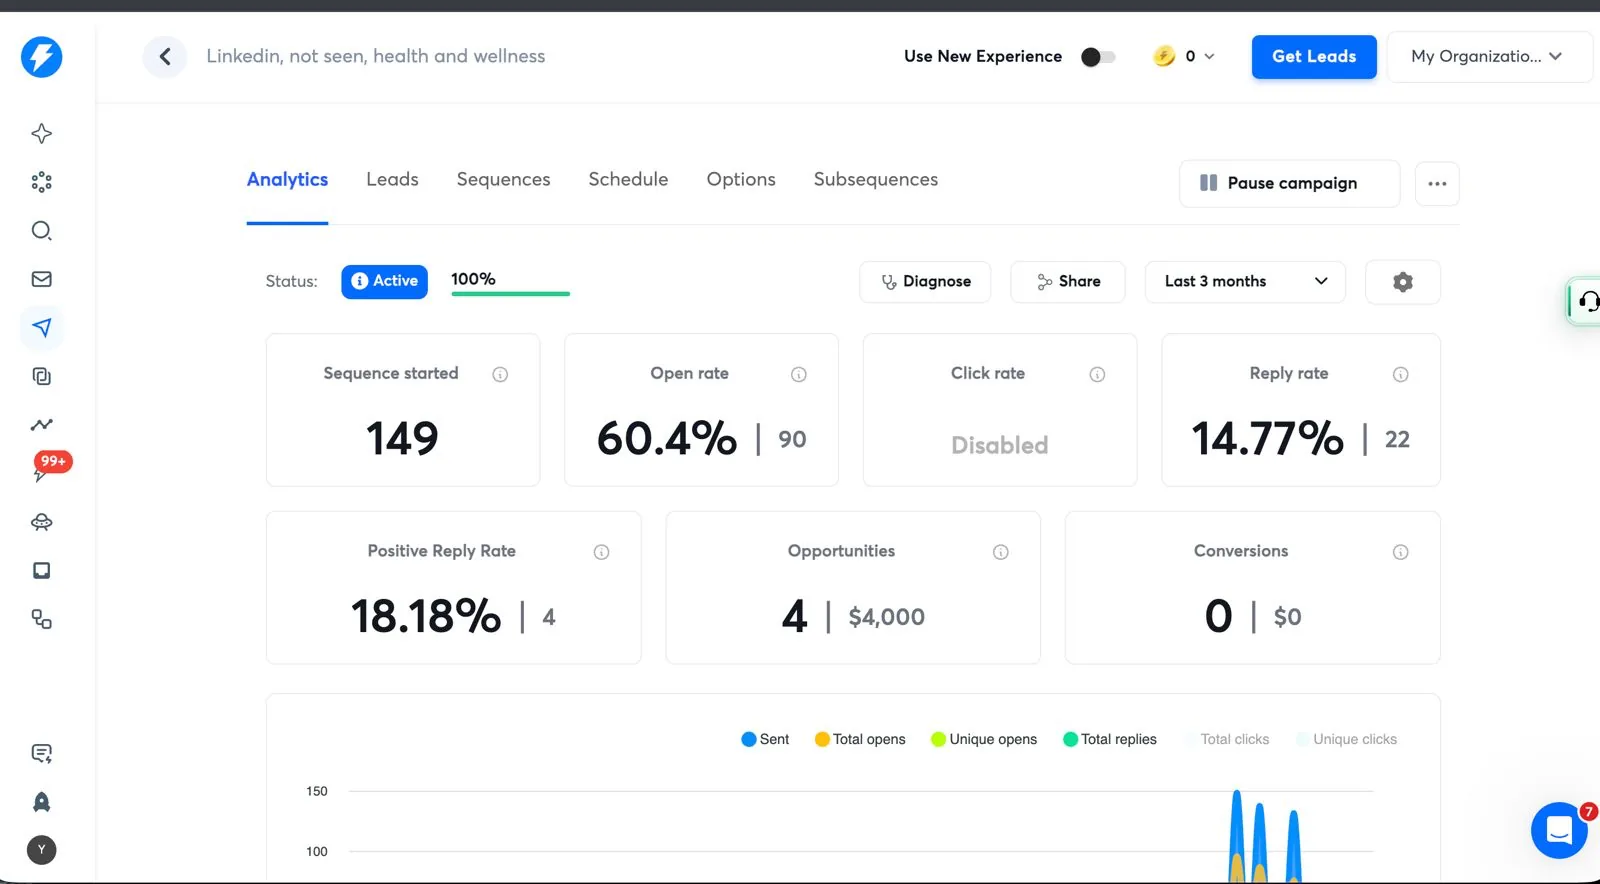Image resolution: width=1600 pixels, height=884 pixels.
Task: Open the three-dot more options menu
Action: point(1437,184)
